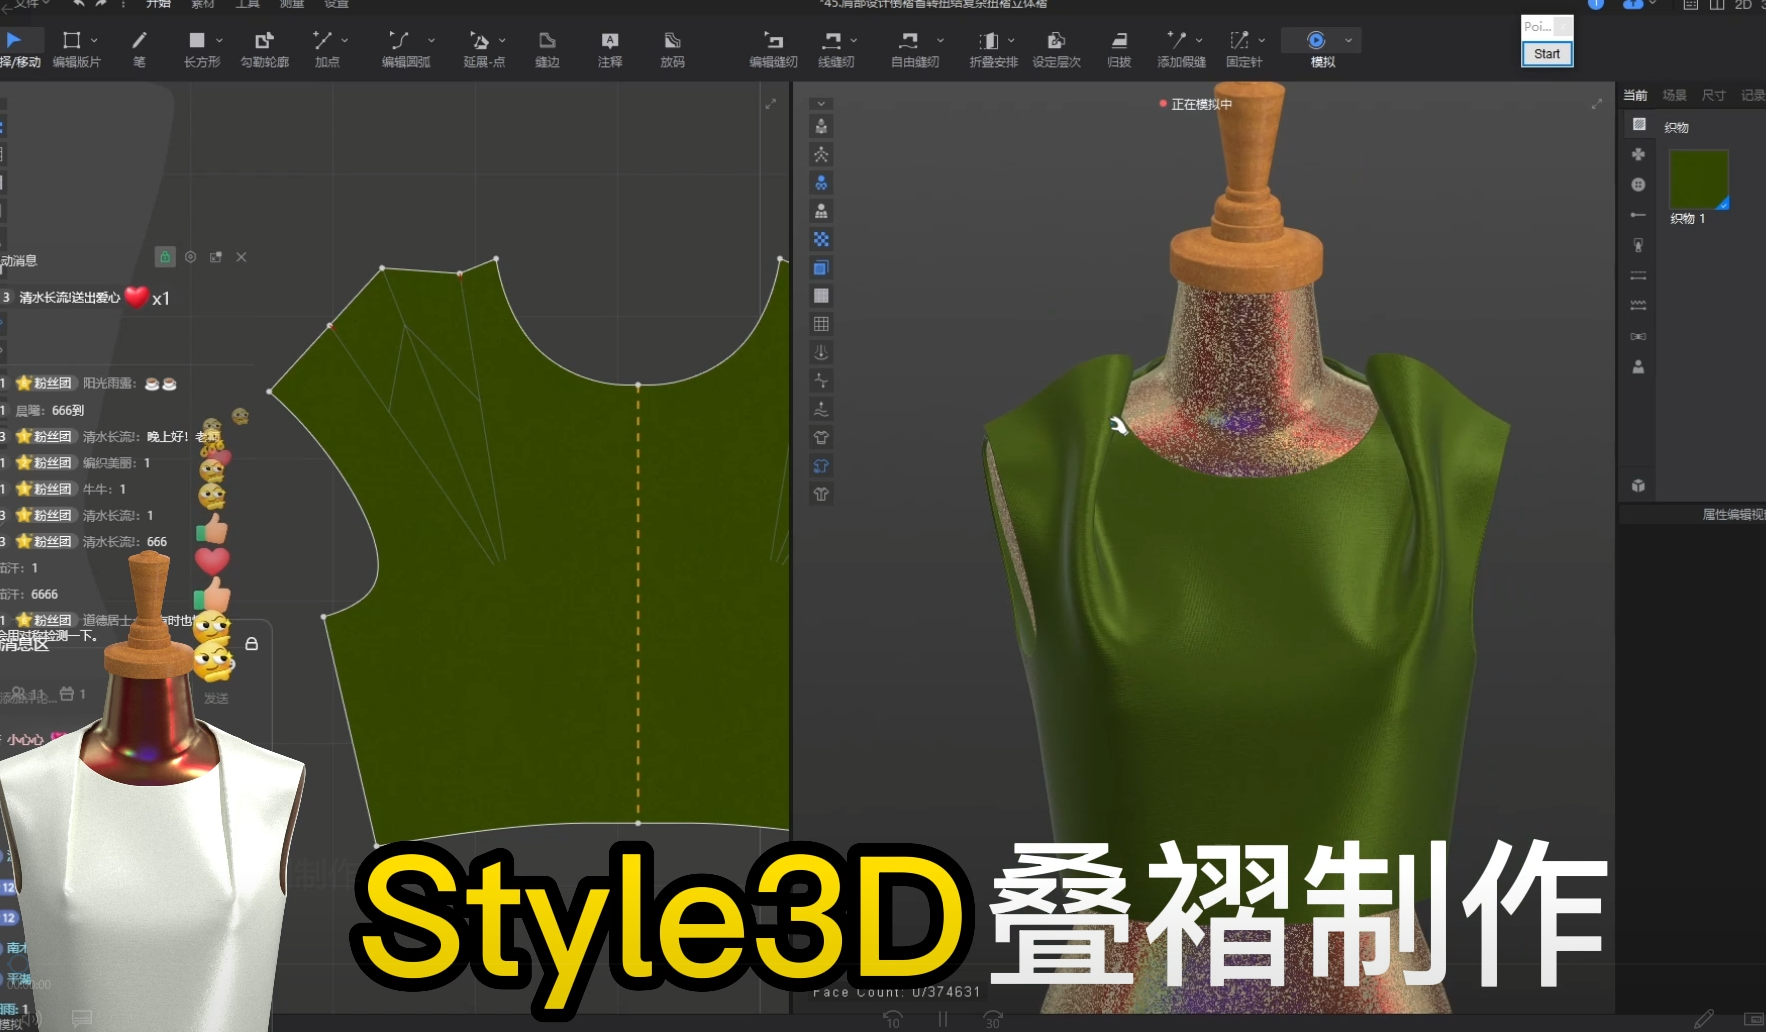
Task: Click the 3D cube icon in right sidebar
Action: (1638, 486)
